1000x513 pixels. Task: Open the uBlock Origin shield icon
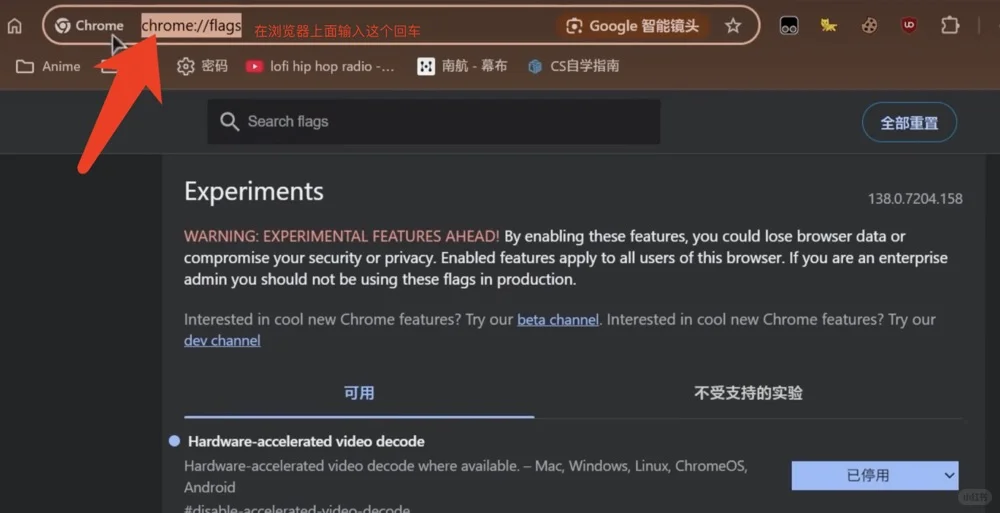909,26
